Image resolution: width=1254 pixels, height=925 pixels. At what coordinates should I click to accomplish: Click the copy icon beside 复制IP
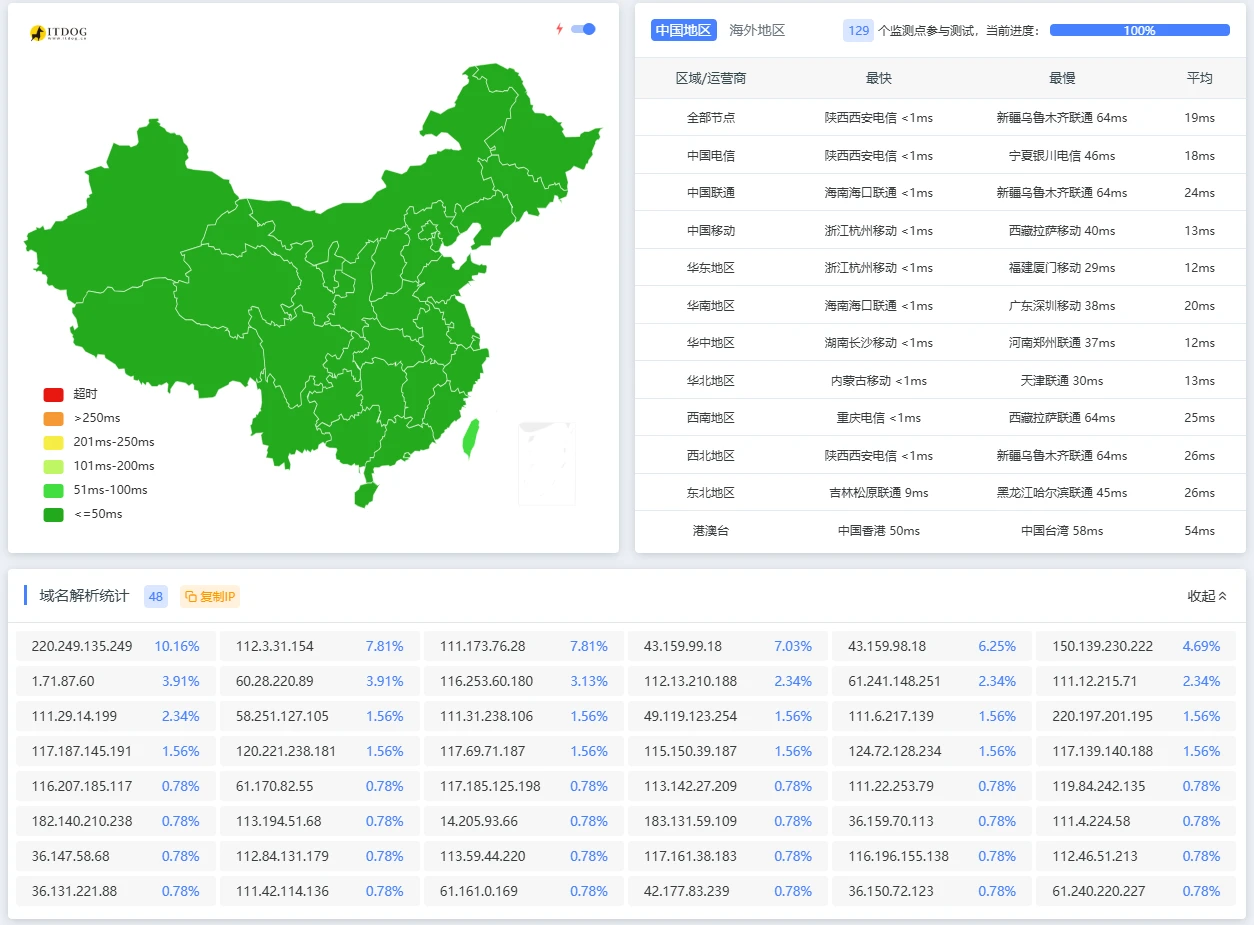click(x=190, y=597)
